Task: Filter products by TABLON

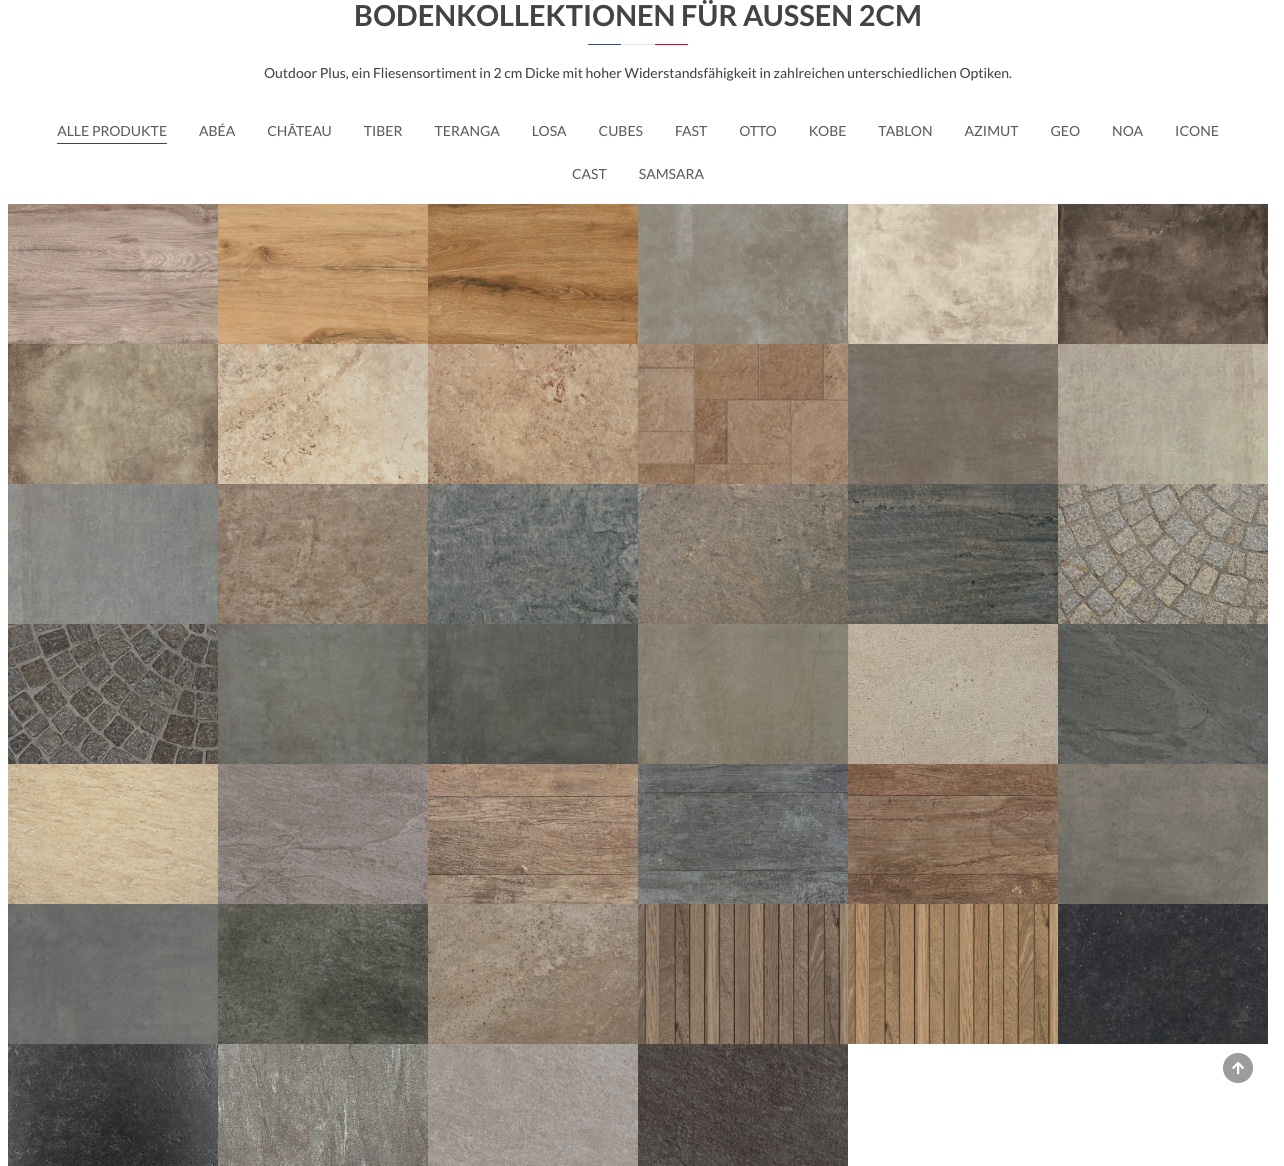Action: coord(905,131)
